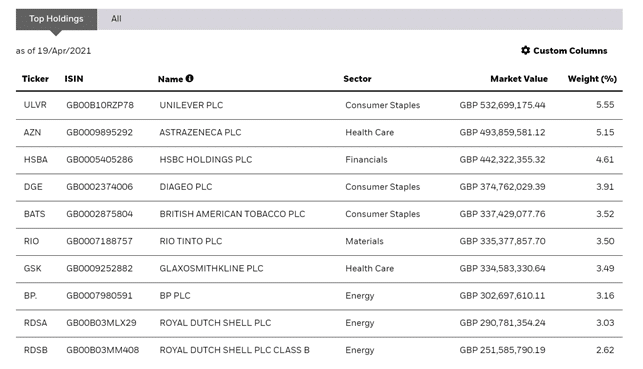Viewport: 643px width, 369px height.
Task: Sort by the ISIN column header
Action: coord(74,79)
